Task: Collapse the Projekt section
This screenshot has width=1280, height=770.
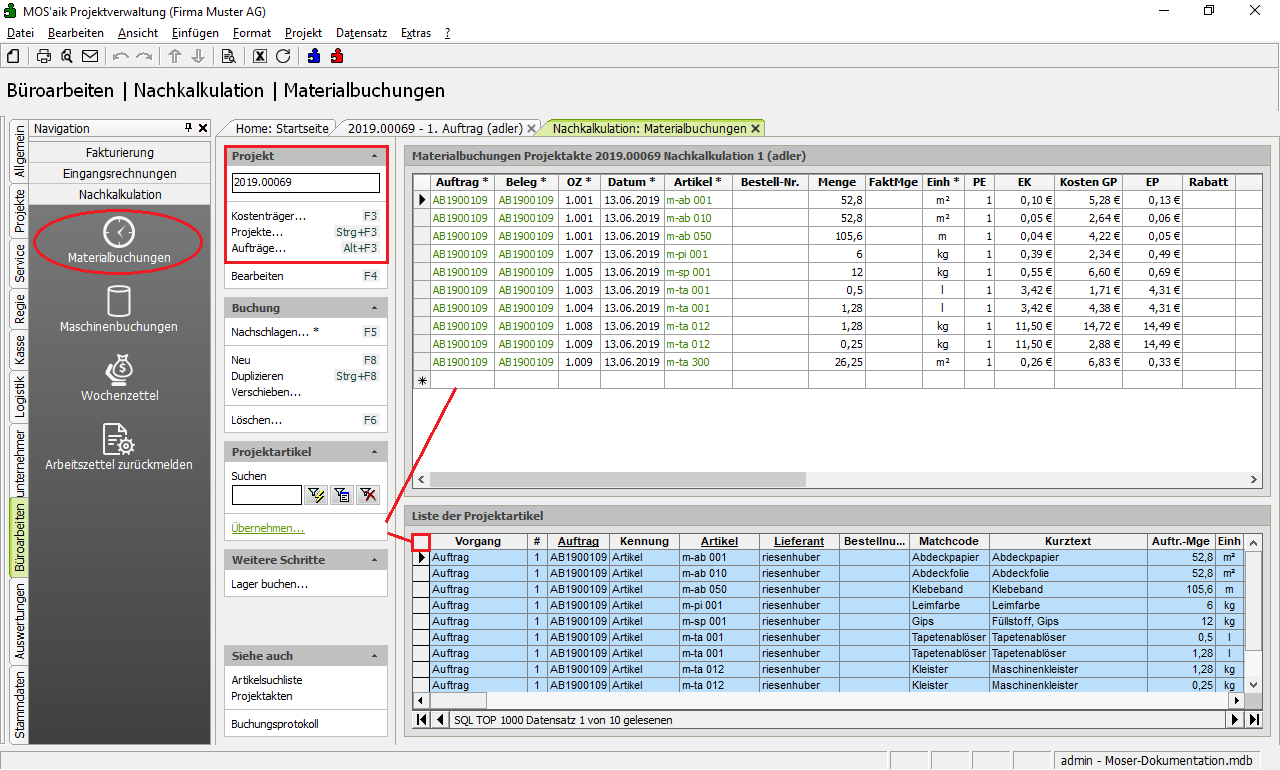Action: [374, 157]
